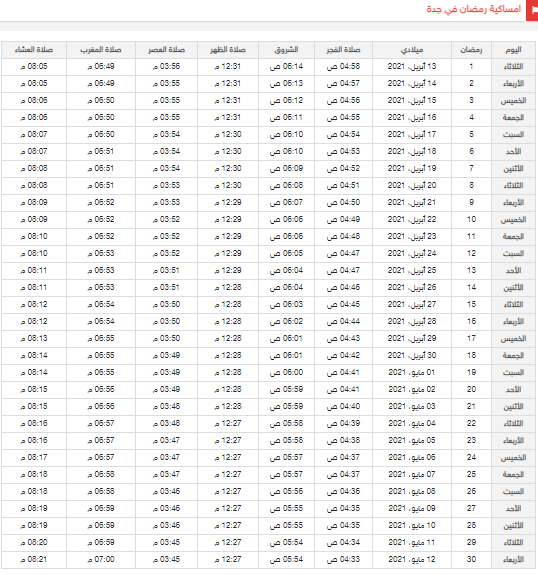Select the Fajr time 04:58 cell

coord(343,67)
